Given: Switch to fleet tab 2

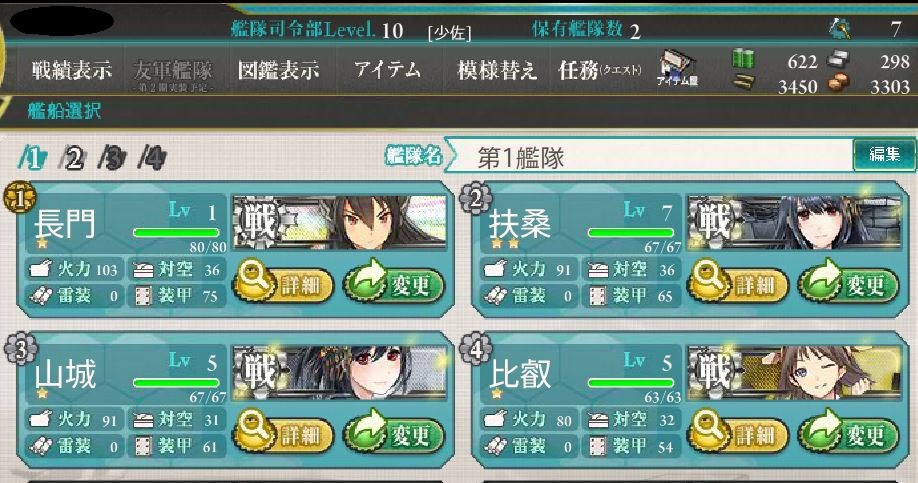Looking at the screenshot, I should 73,158.
